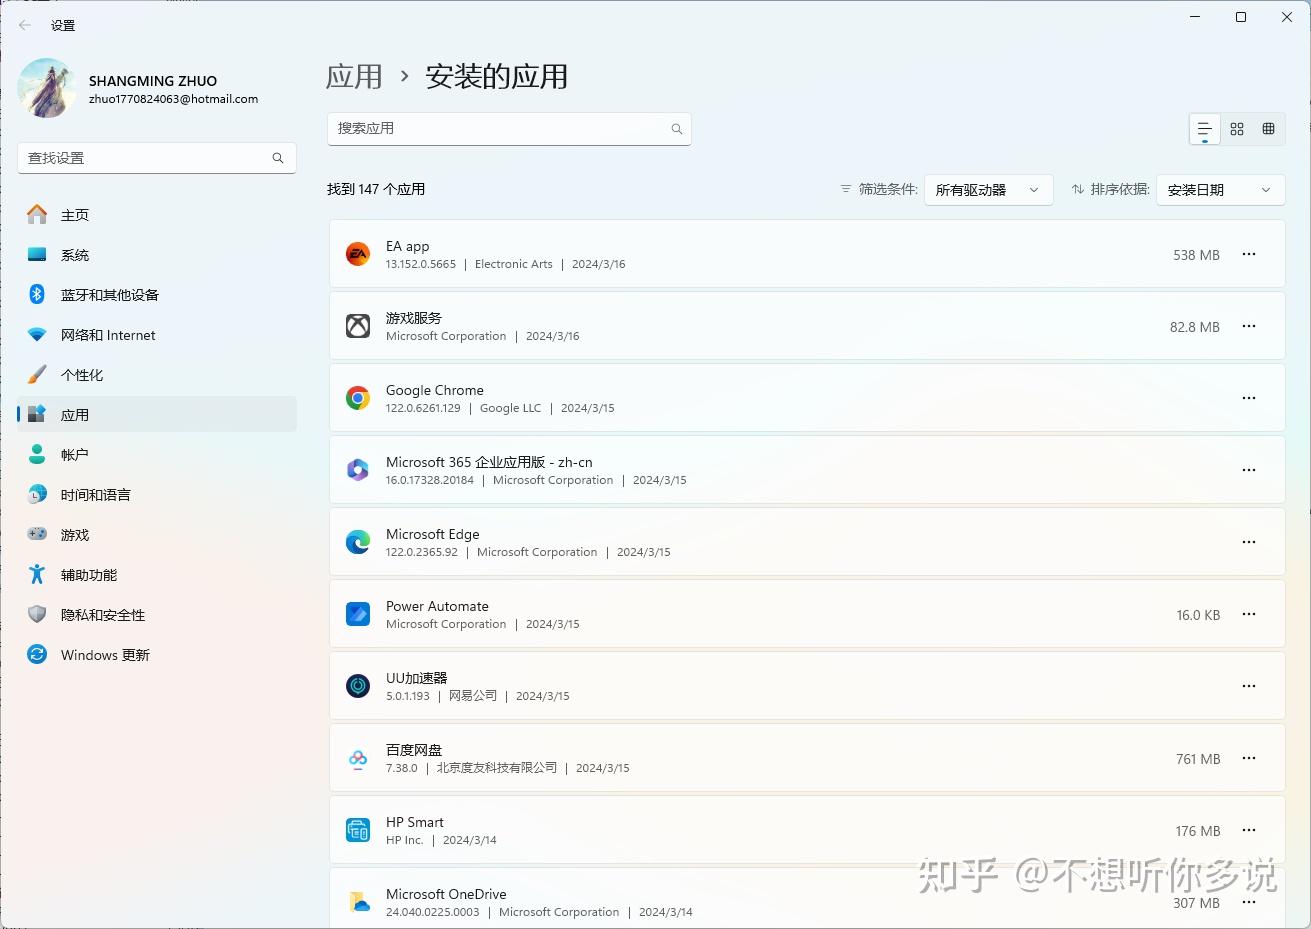
Task: Open 个性化 settings
Action: (157, 375)
